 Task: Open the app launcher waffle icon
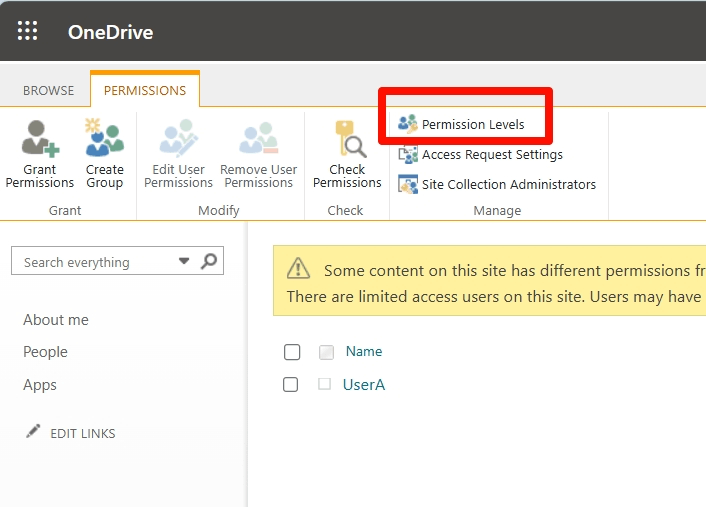tap(27, 31)
